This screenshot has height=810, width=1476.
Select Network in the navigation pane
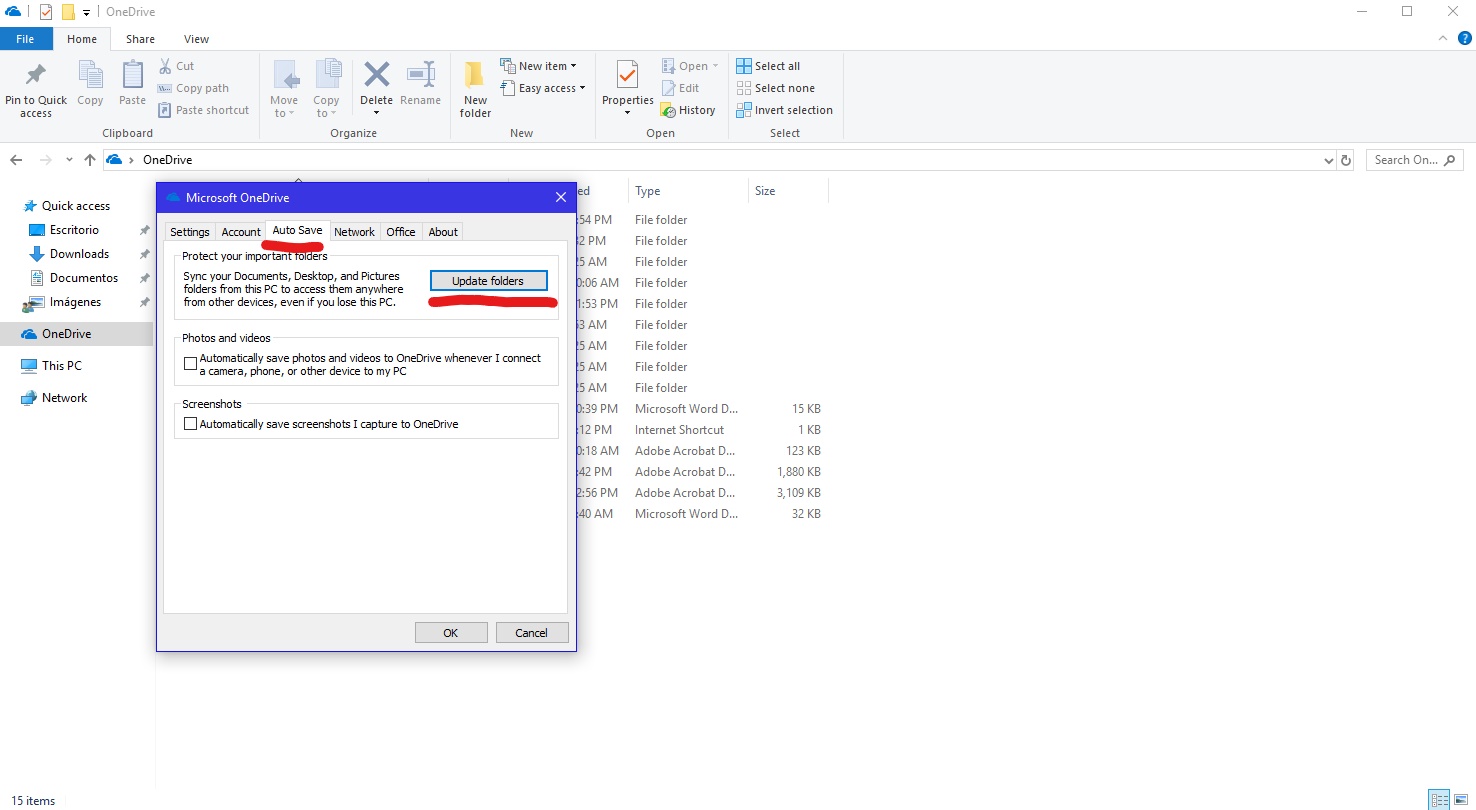pos(64,398)
